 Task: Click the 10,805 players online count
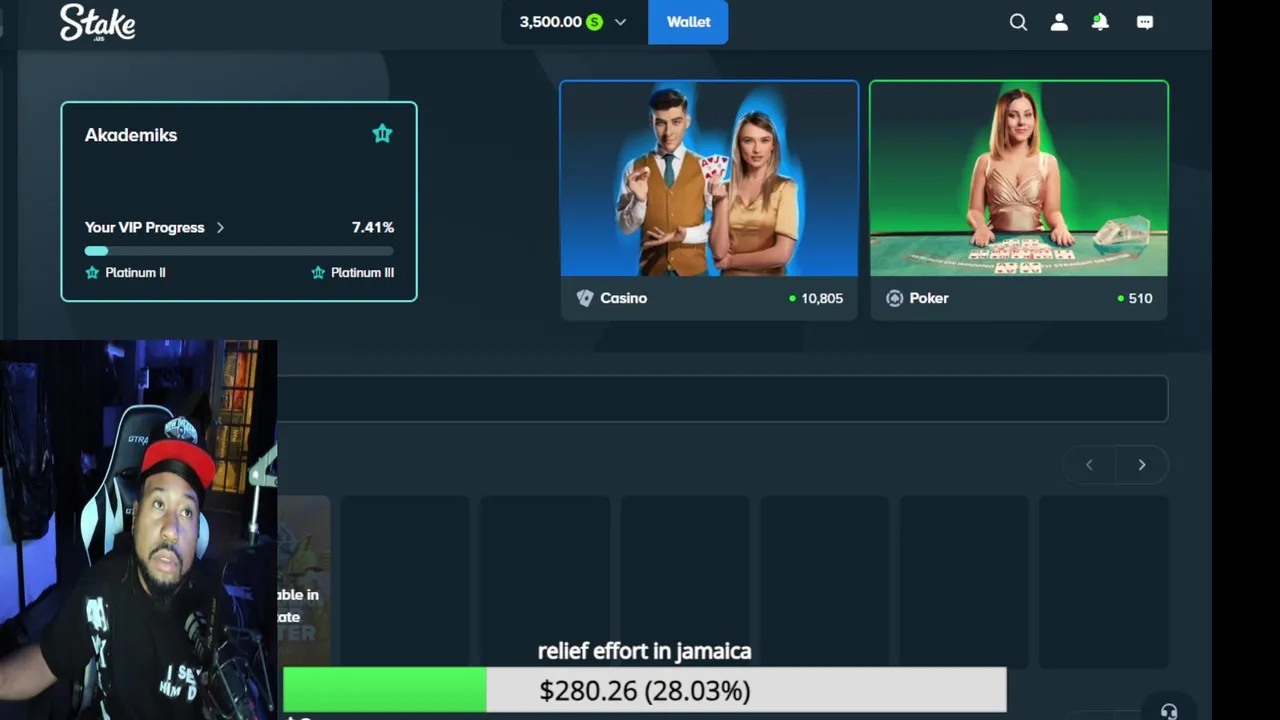click(822, 298)
